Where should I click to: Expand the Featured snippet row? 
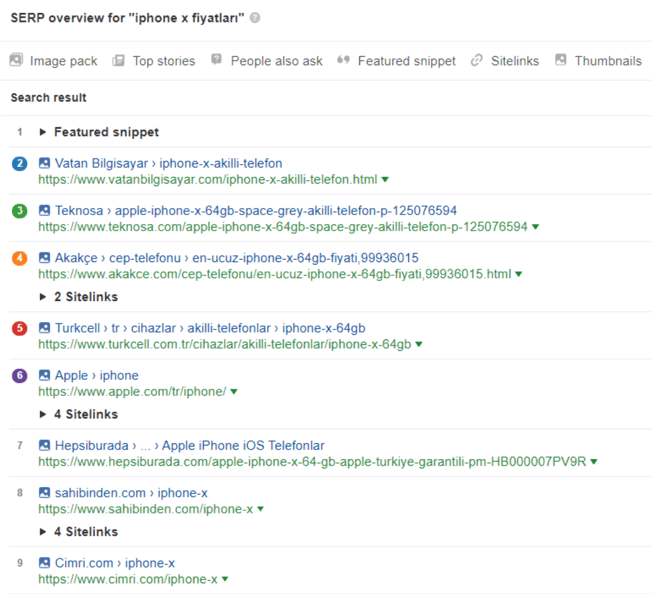(43, 132)
